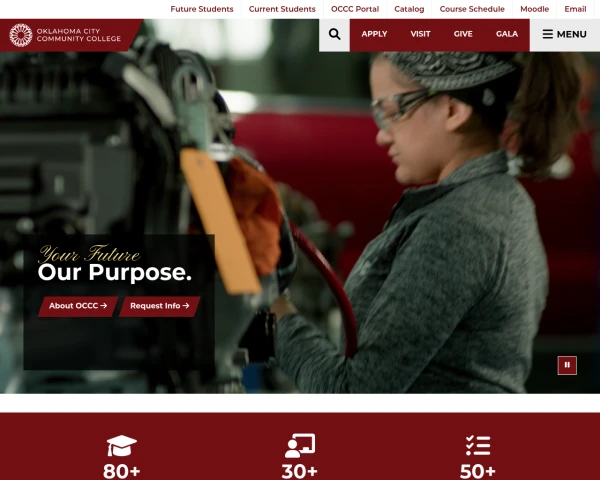This screenshot has height=480, width=600.
Task: Open the search magnifier icon
Action: 334,34
